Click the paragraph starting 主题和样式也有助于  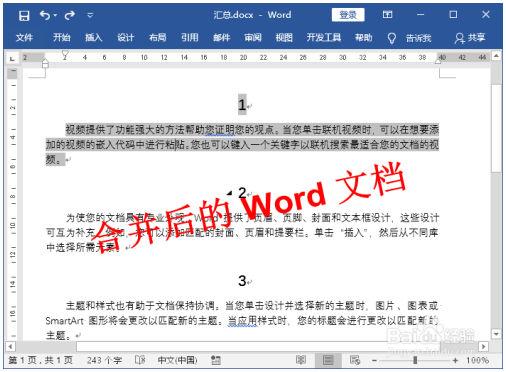tap(242, 321)
